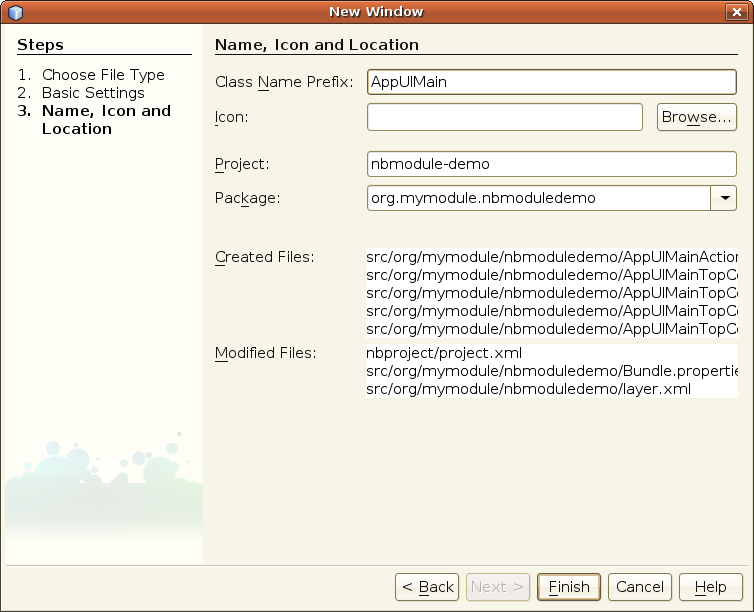Close the New Window dialog

point(736,12)
